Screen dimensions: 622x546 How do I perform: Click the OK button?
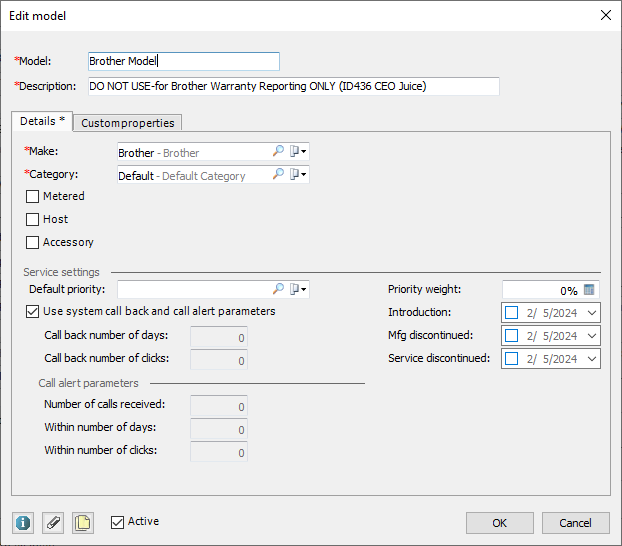(x=499, y=523)
